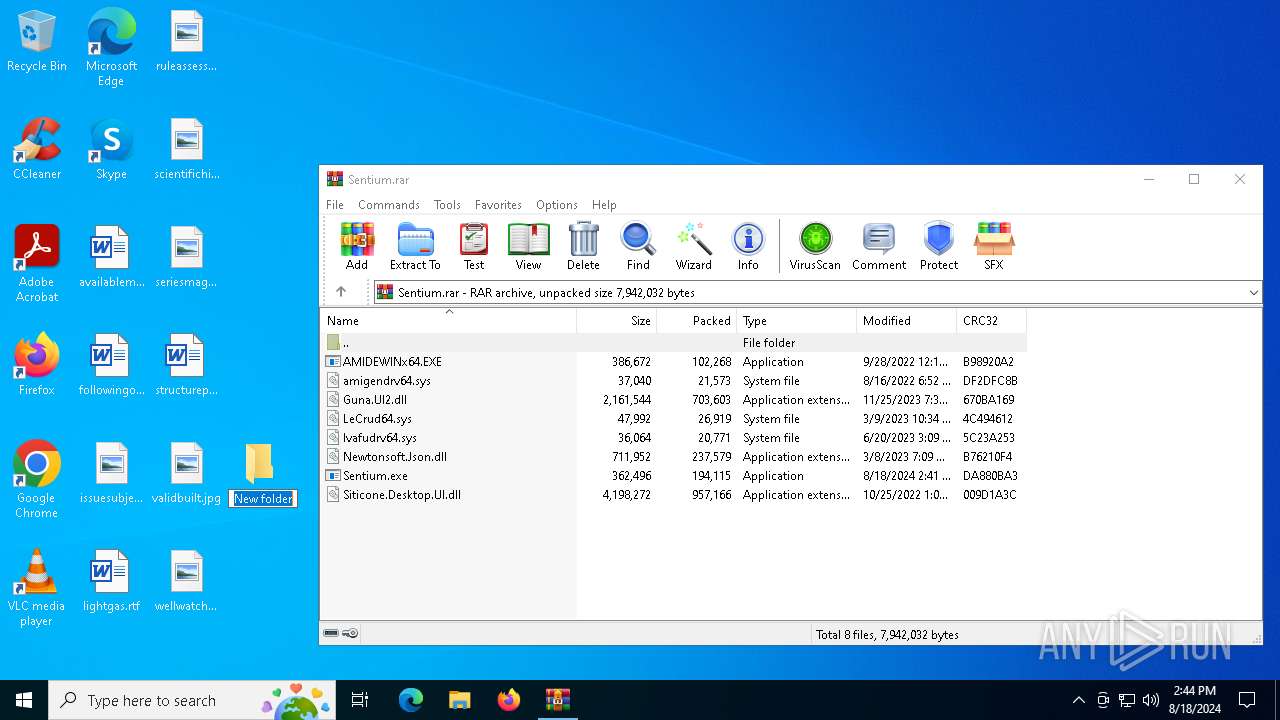The image size is (1280, 720).
Task: Click the WinRAR taskbar button
Action: [x=557, y=700]
